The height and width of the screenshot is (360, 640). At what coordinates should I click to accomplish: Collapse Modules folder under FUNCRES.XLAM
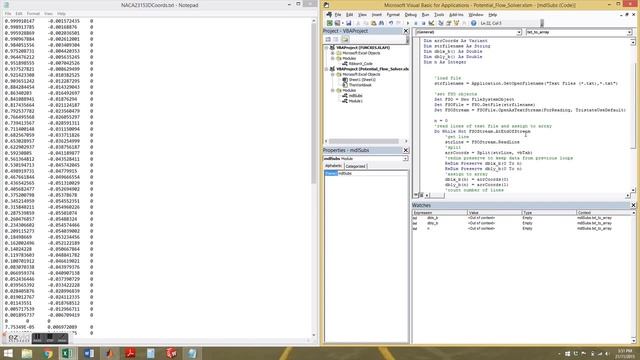point(333,58)
